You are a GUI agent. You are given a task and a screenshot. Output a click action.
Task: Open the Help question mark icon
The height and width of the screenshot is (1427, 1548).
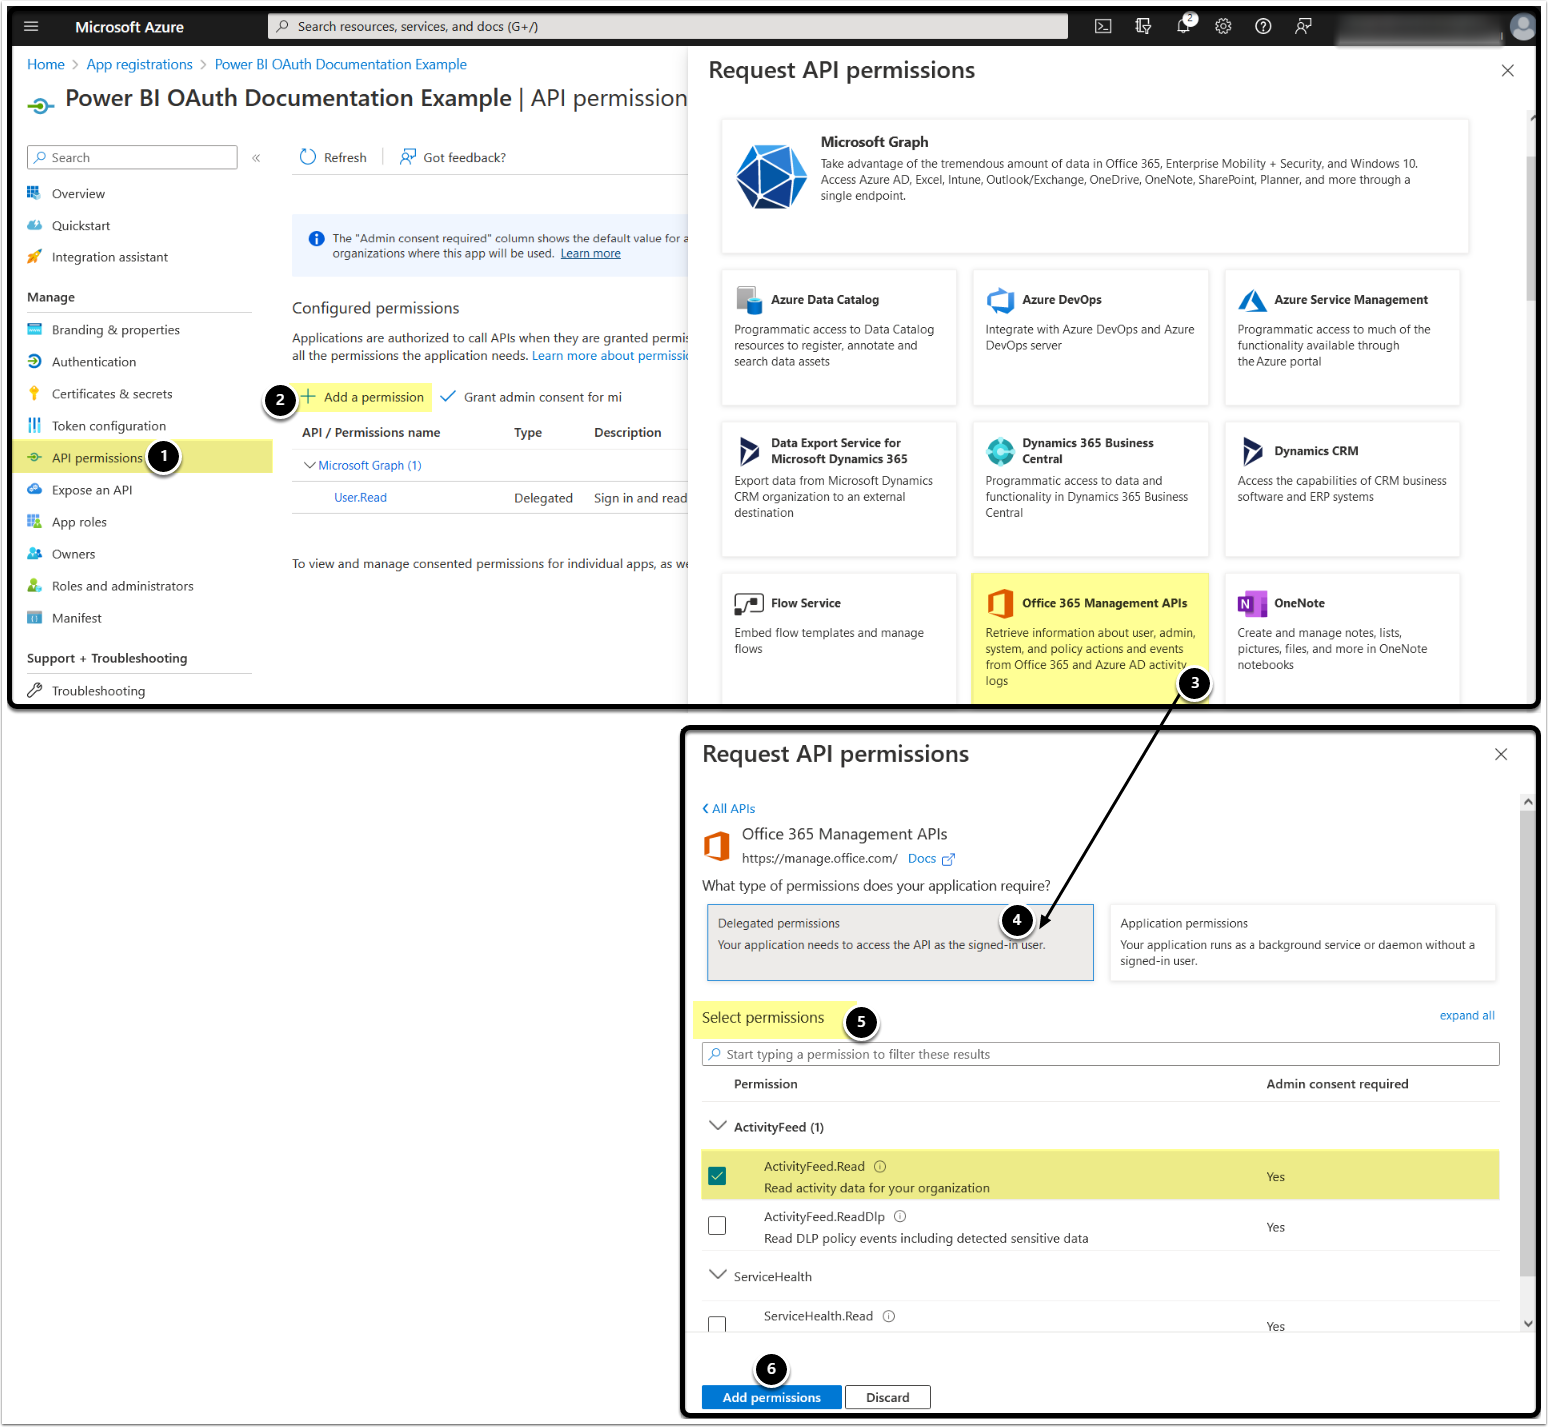pos(1263,27)
